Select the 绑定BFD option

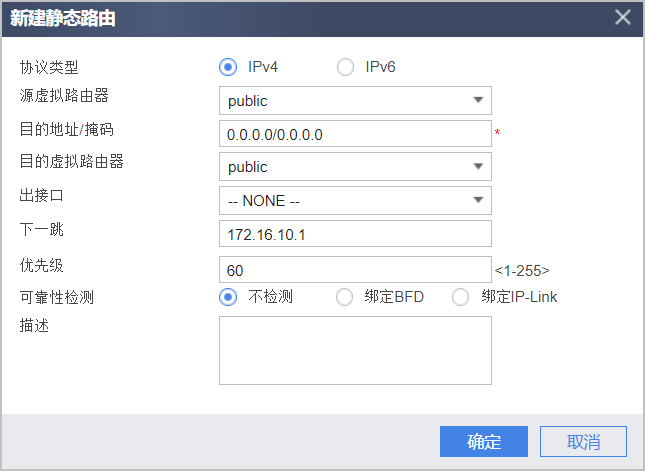(344, 297)
